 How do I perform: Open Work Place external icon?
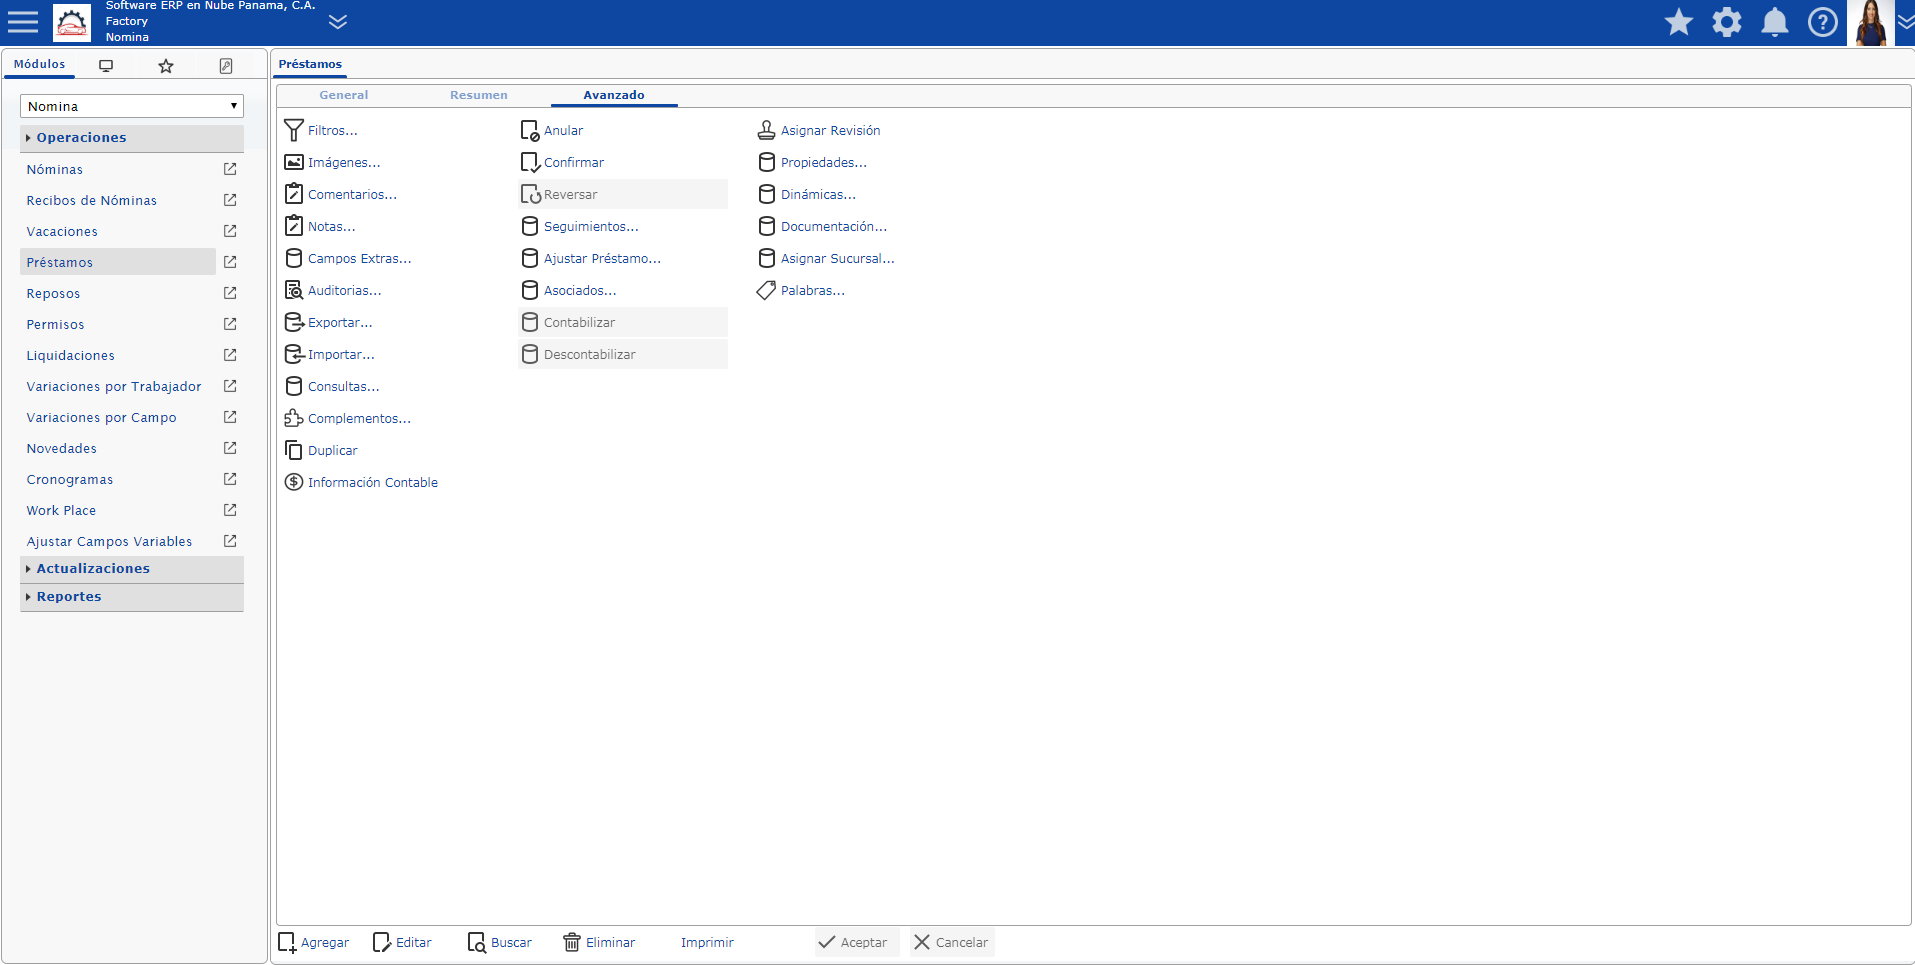[x=230, y=510]
